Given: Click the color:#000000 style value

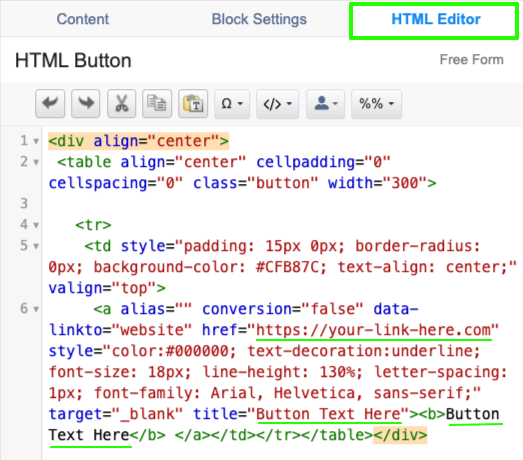Looking at the screenshot, I should [x=170, y=351].
